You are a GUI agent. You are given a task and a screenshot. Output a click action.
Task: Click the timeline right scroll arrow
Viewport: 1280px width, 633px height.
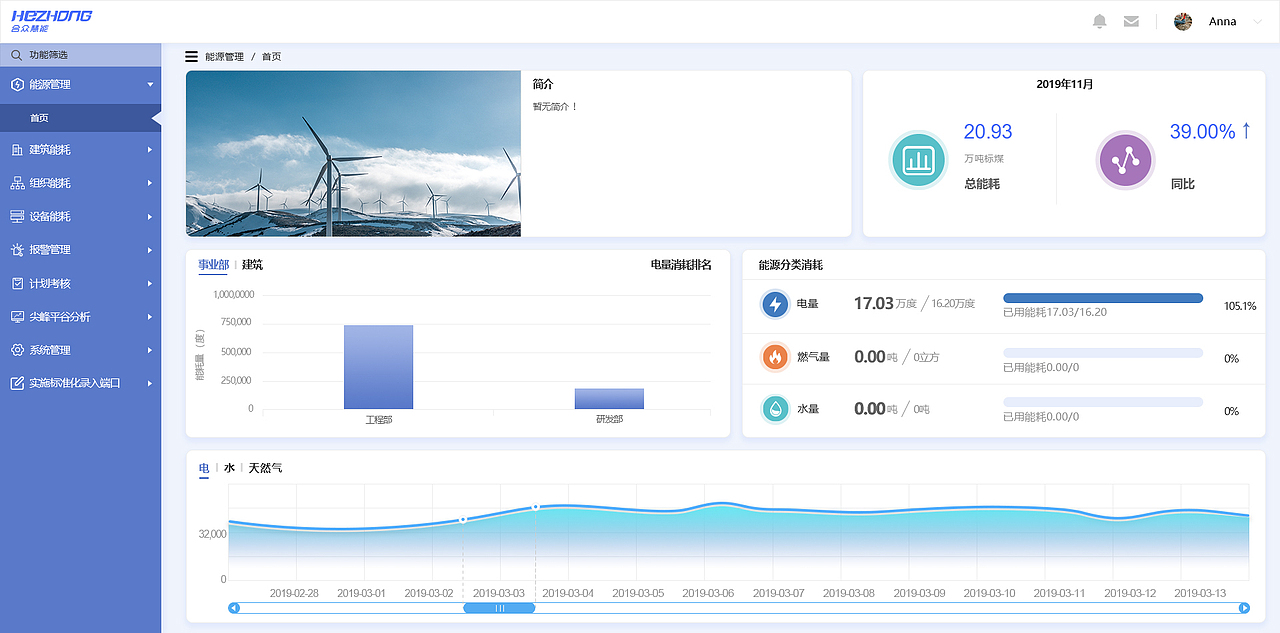[x=1244, y=608]
